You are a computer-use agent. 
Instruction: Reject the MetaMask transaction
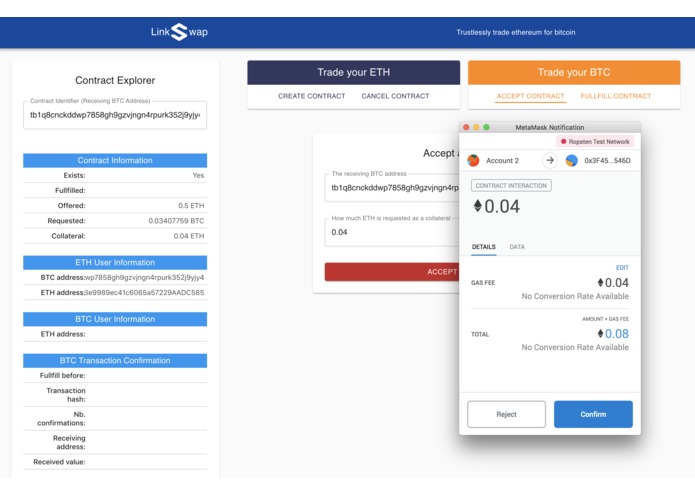click(x=506, y=414)
